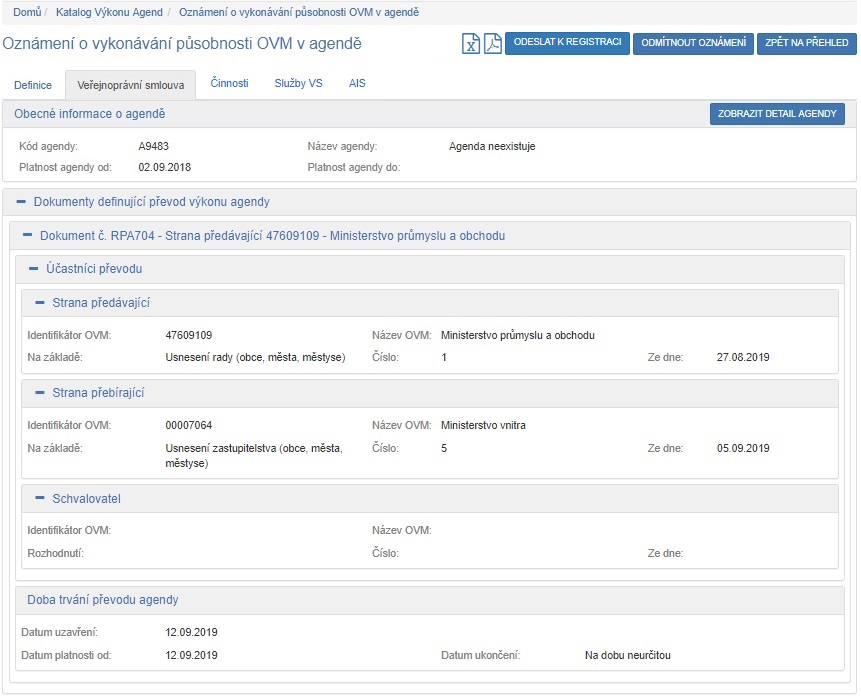Click the Oznámení o vykonávání působnosti breadcrumb
The image size is (861, 696).
click(299, 12)
